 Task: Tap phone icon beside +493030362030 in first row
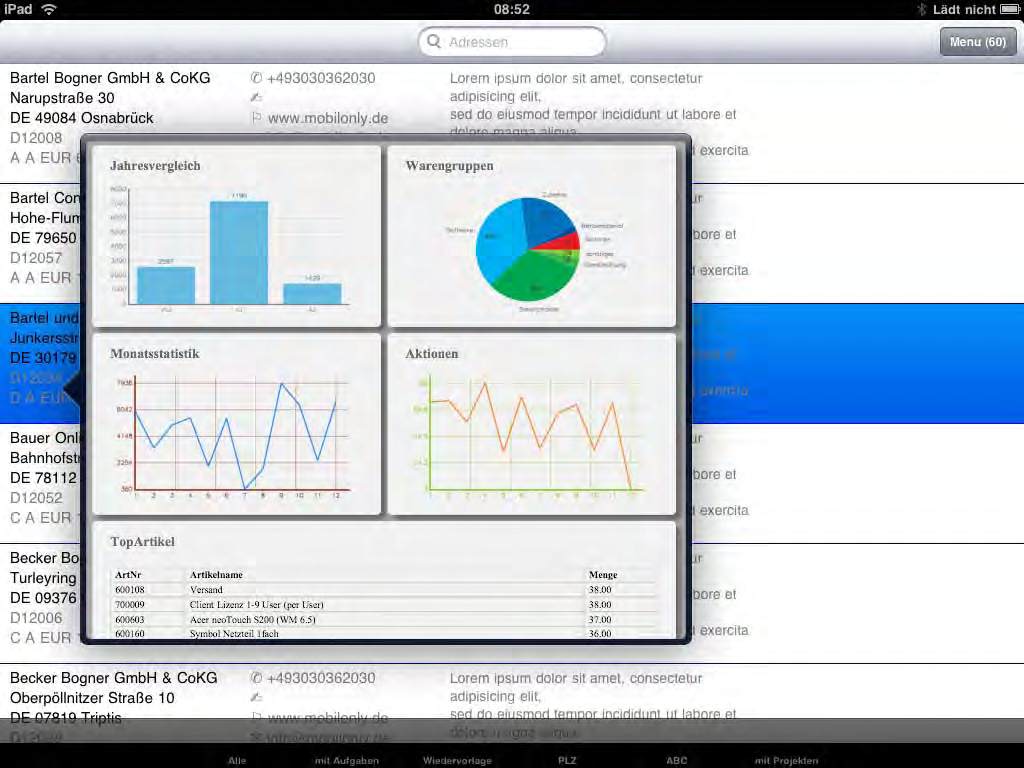coord(256,78)
